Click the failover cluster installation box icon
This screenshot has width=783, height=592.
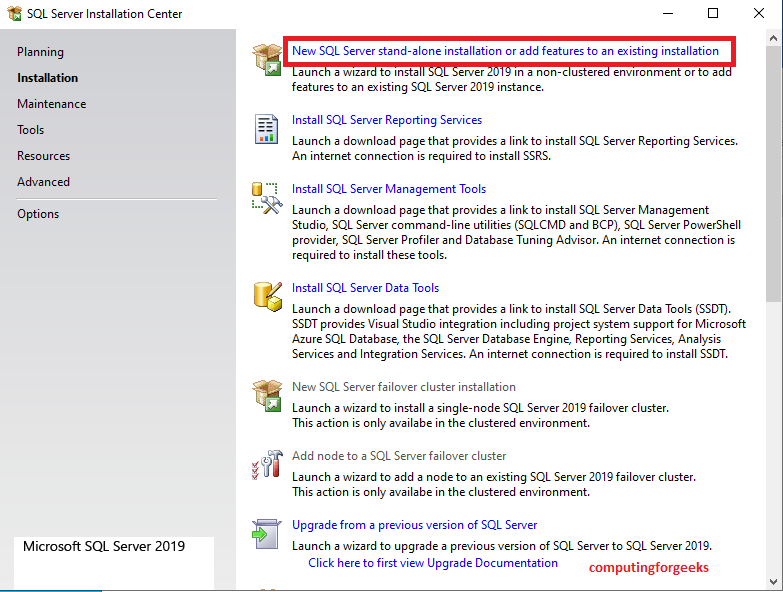(x=268, y=395)
